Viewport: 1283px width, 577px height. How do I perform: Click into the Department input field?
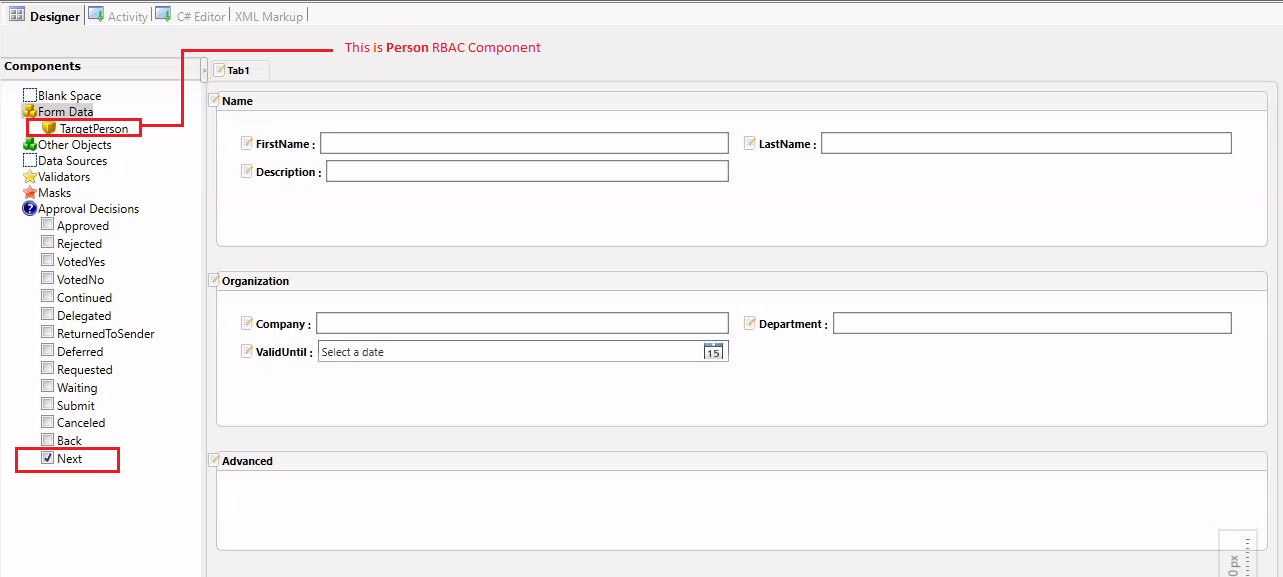[1032, 323]
